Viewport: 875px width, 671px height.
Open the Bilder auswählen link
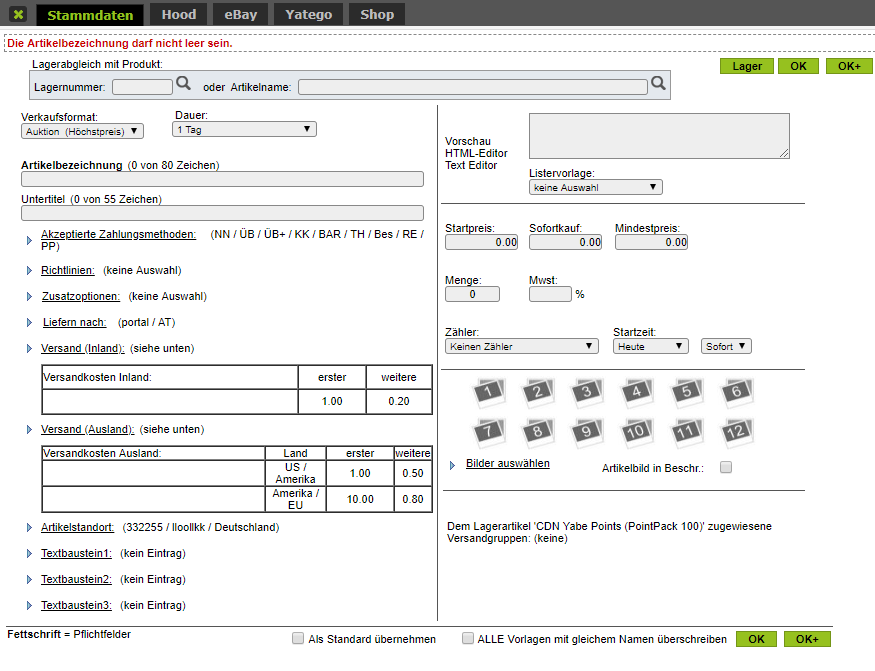coord(508,463)
